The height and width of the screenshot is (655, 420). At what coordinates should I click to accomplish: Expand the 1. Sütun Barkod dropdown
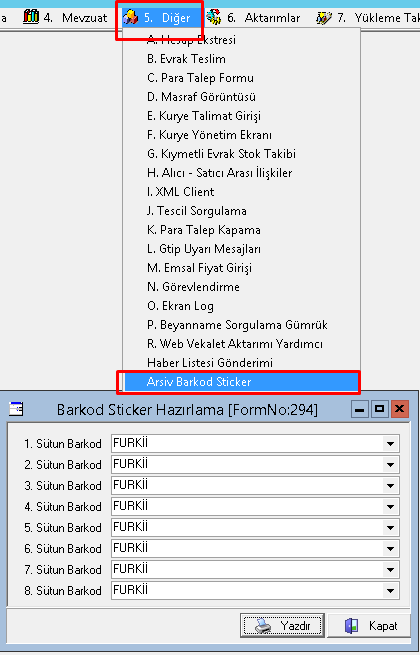click(390, 444)
